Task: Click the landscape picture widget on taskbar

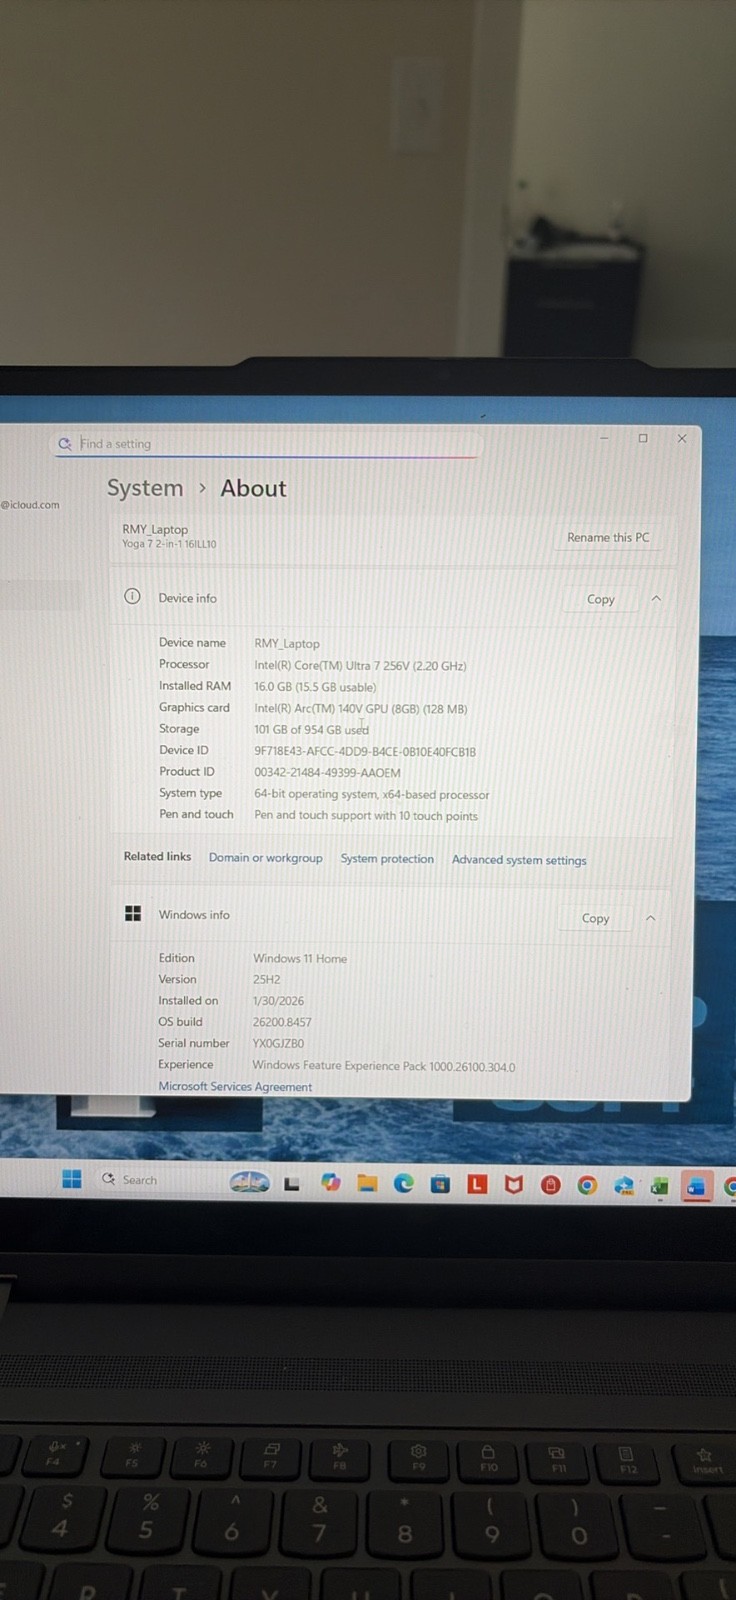Action: [x=249, y=1182]
